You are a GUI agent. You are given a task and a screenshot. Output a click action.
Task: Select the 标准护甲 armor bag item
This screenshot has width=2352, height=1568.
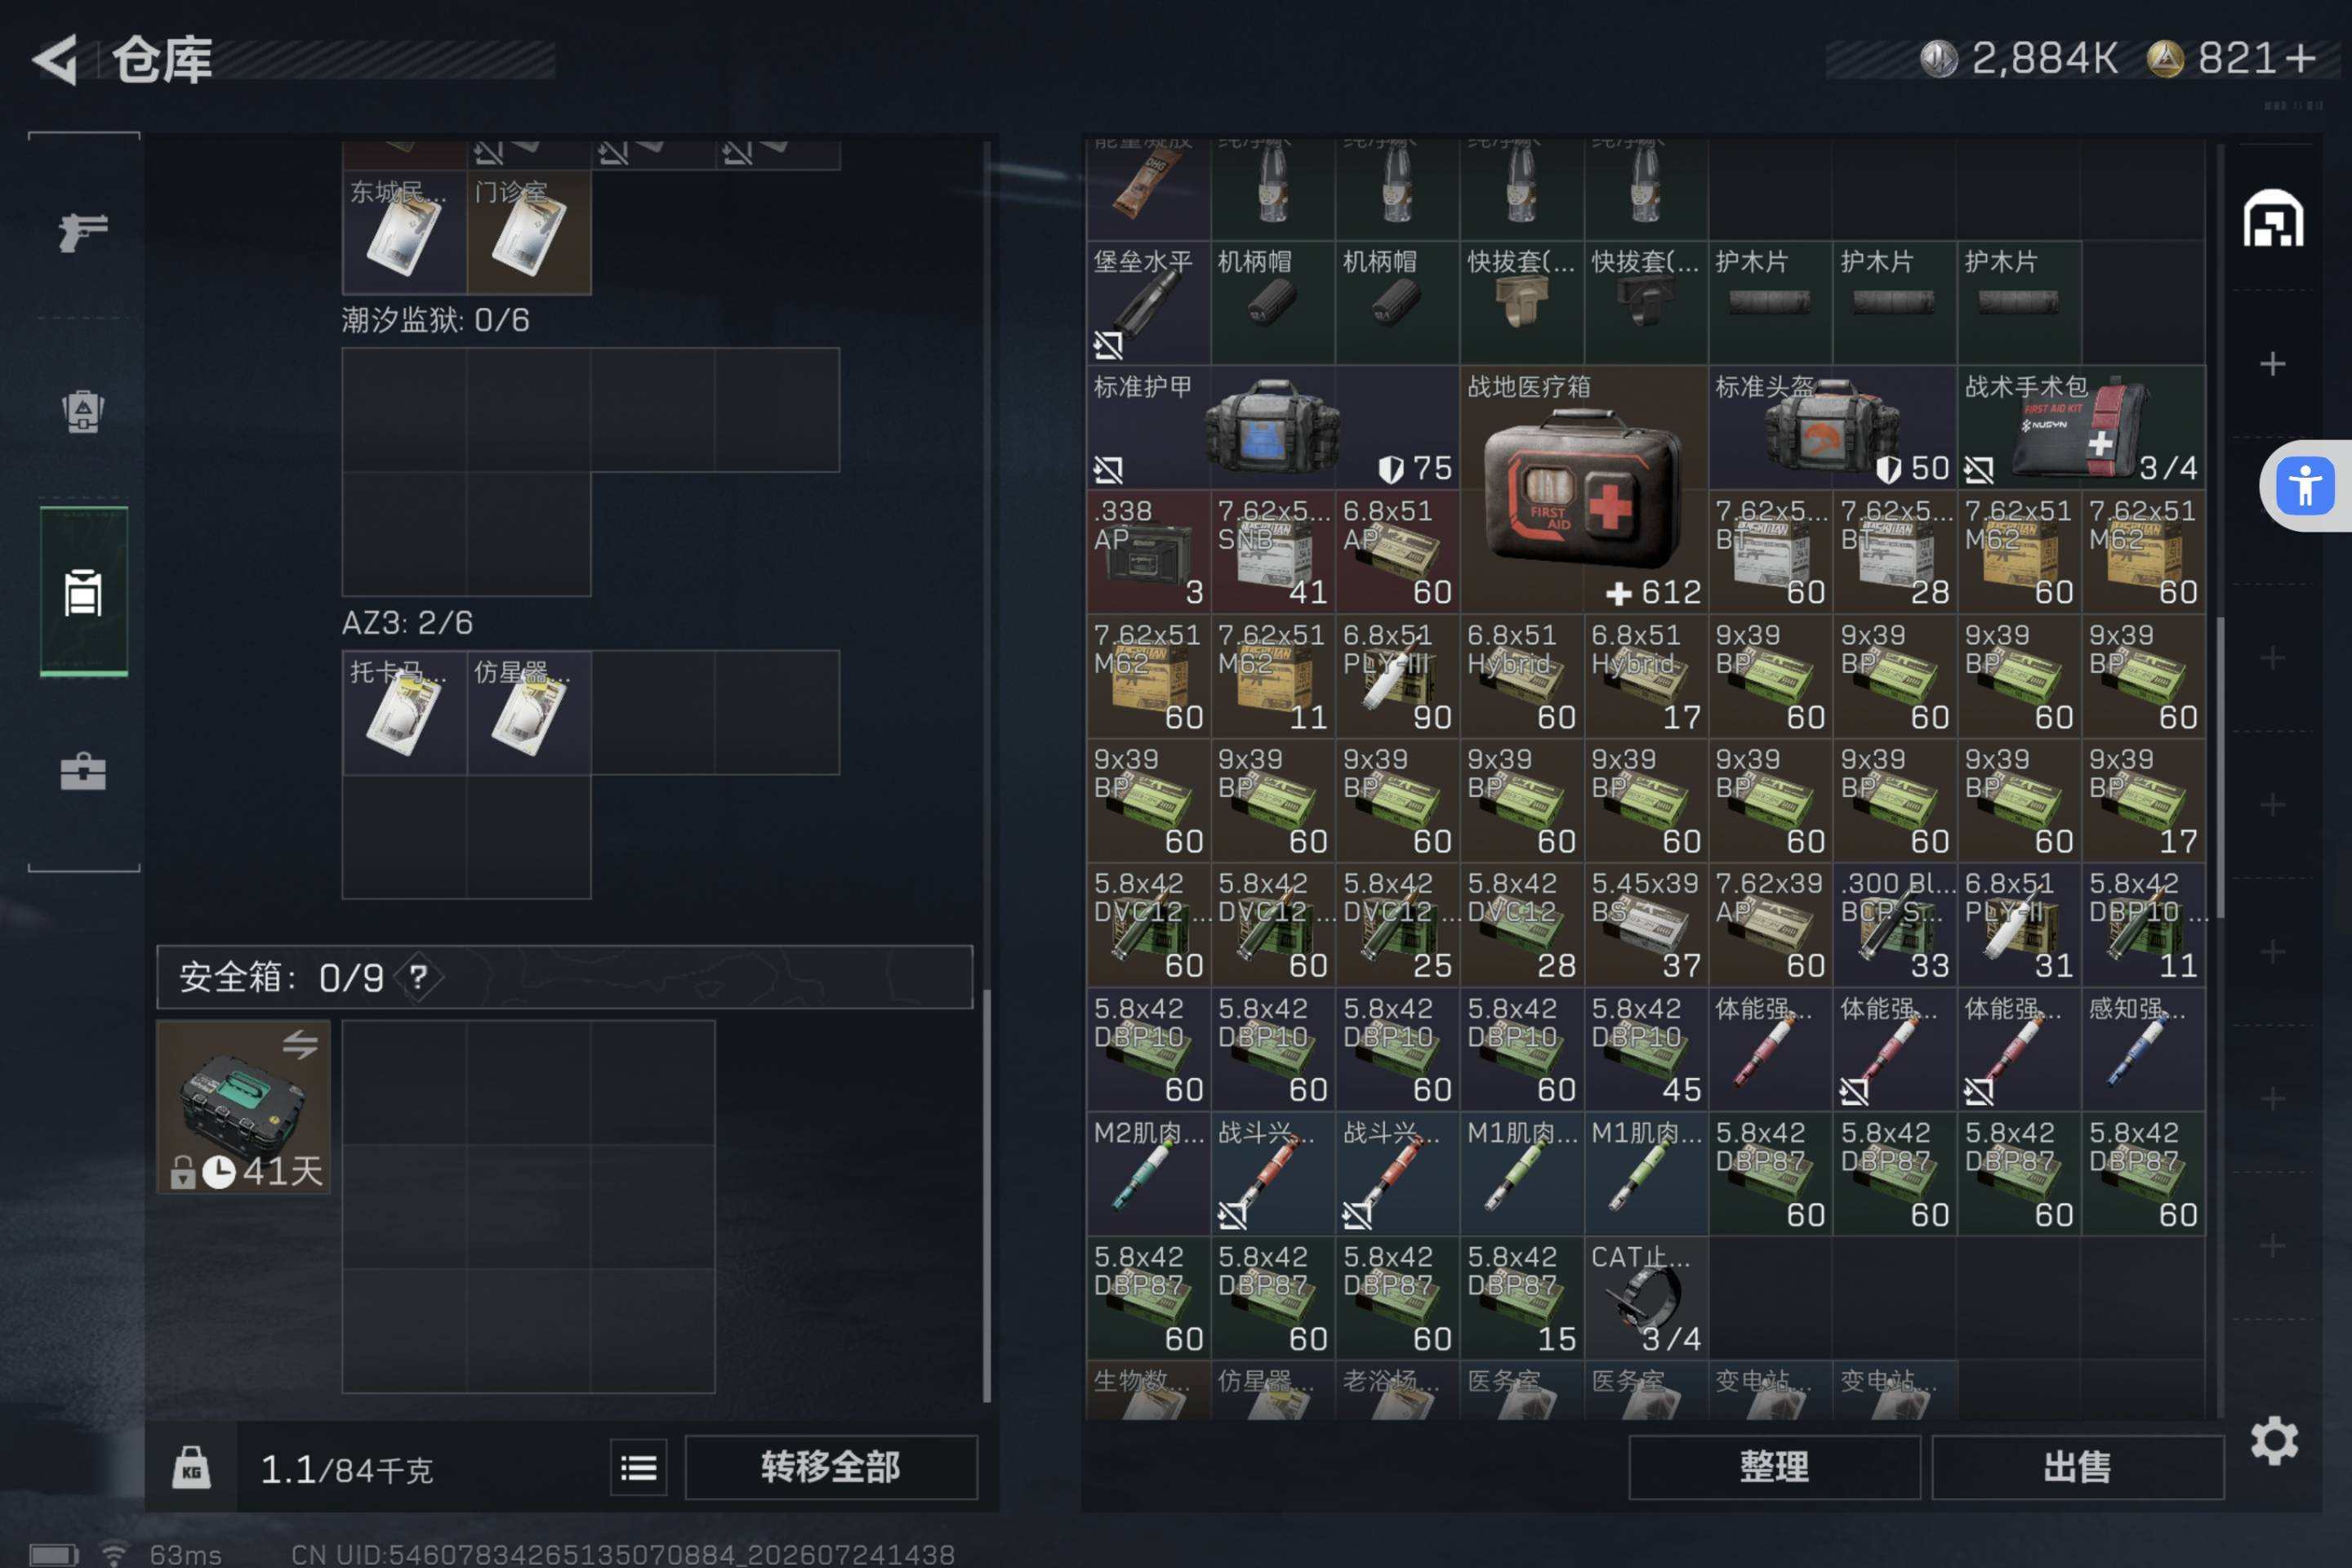tap(1273, 427)
